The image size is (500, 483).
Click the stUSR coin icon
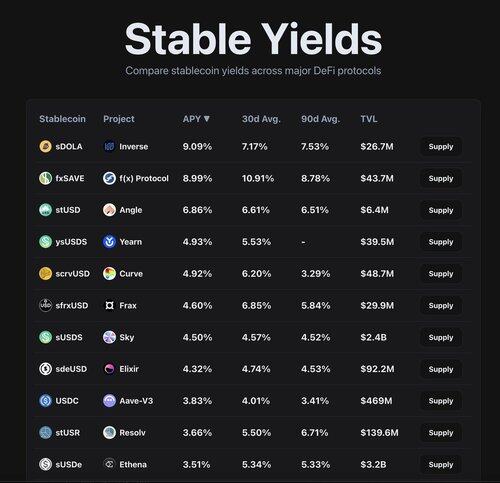coord(45,433)
